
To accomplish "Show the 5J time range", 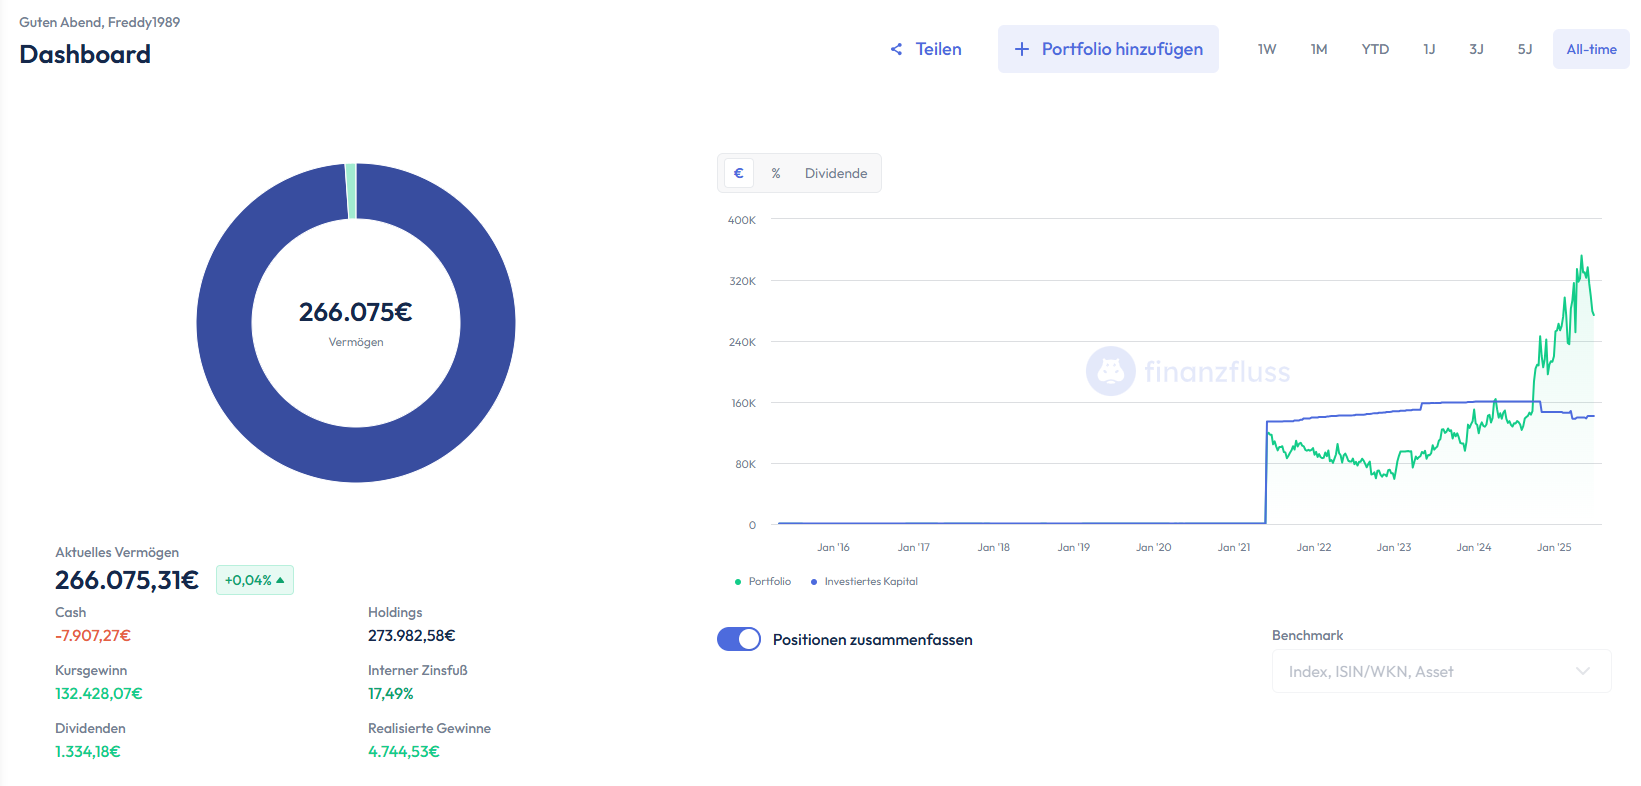I will [1525, 49].
